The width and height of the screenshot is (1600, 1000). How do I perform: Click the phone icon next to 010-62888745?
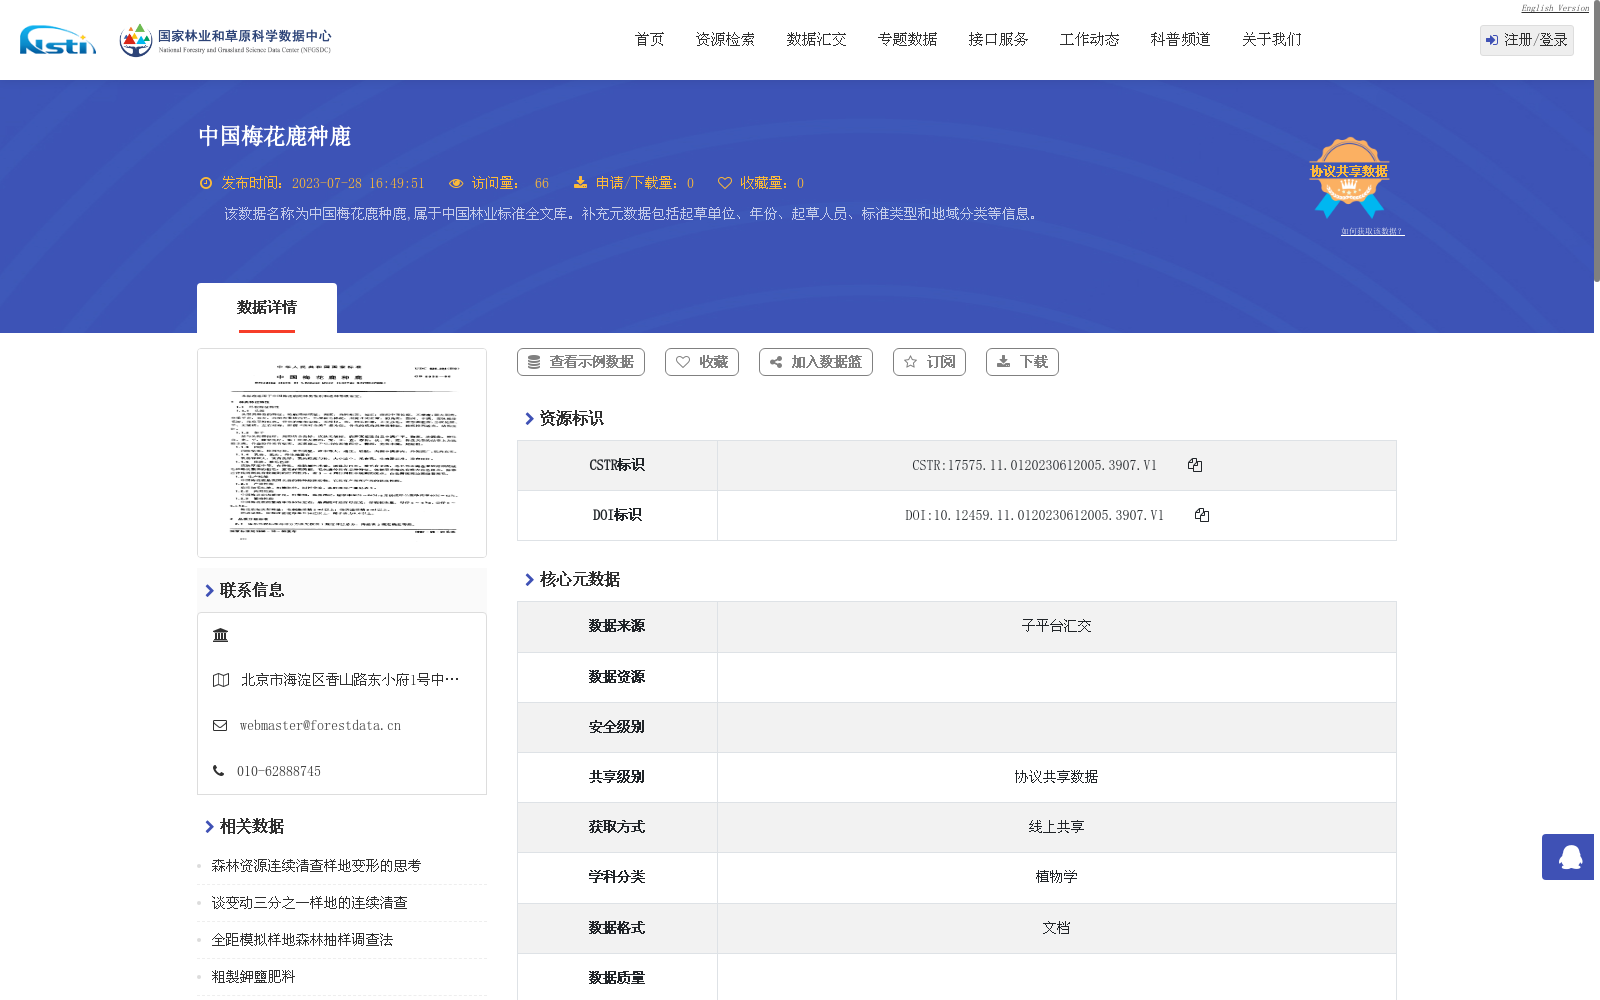218,770
